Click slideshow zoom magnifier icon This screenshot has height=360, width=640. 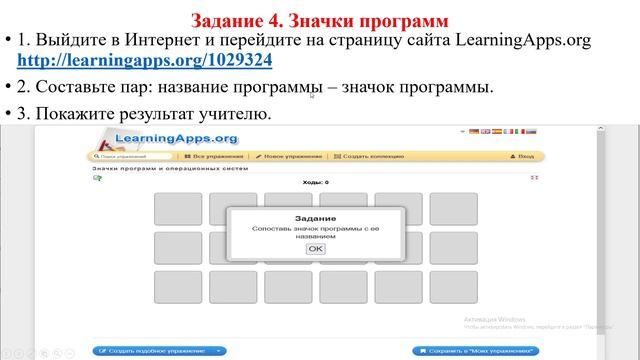tap(58, 354)
